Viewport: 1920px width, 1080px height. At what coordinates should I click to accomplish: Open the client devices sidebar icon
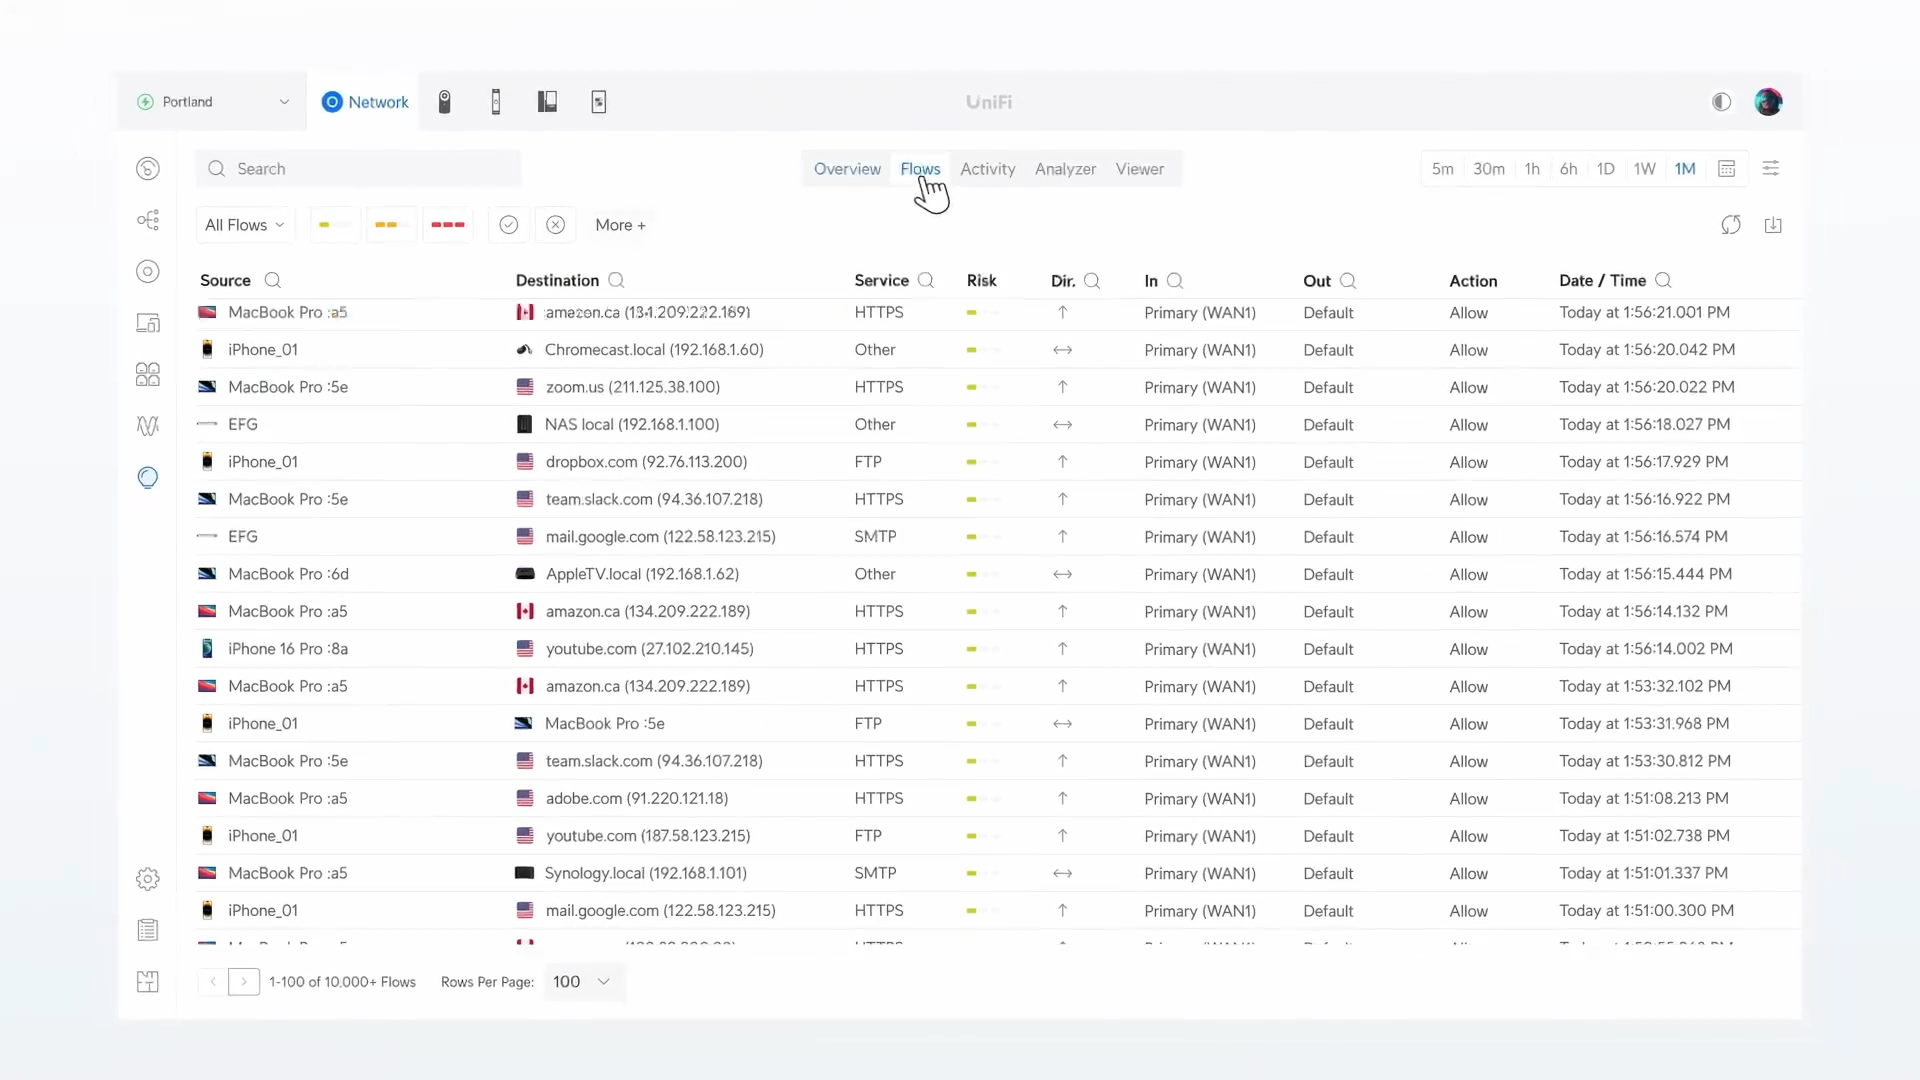pyautogui.click(x=148, y=323)
